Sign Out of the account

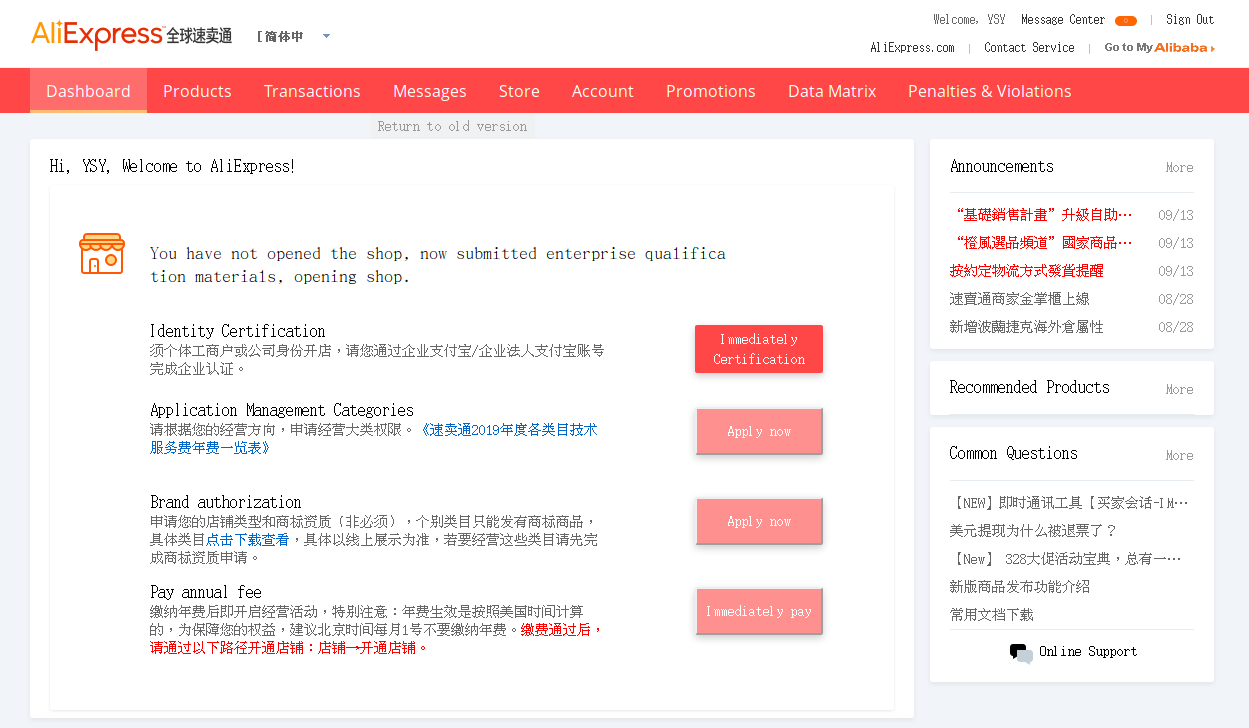pyautogui.click(x=1189, y=19)
